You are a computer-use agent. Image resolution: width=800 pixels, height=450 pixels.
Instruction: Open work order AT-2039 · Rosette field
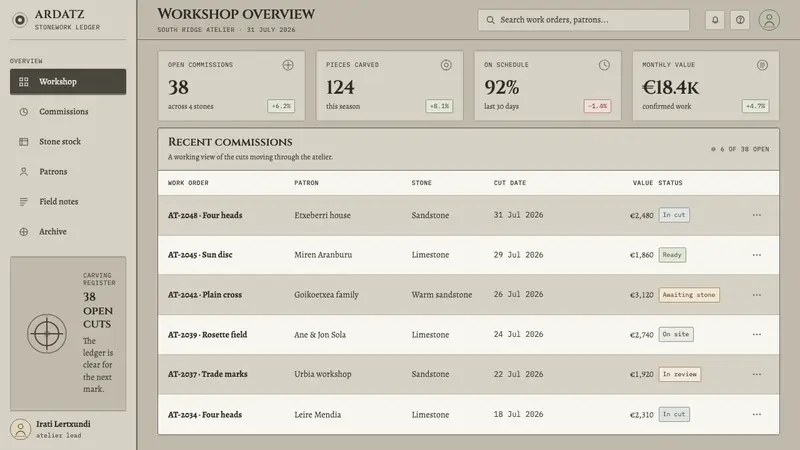coord(207,335)
